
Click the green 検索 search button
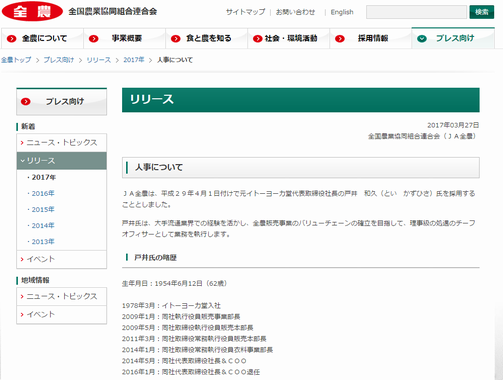[x=482, y=12]
